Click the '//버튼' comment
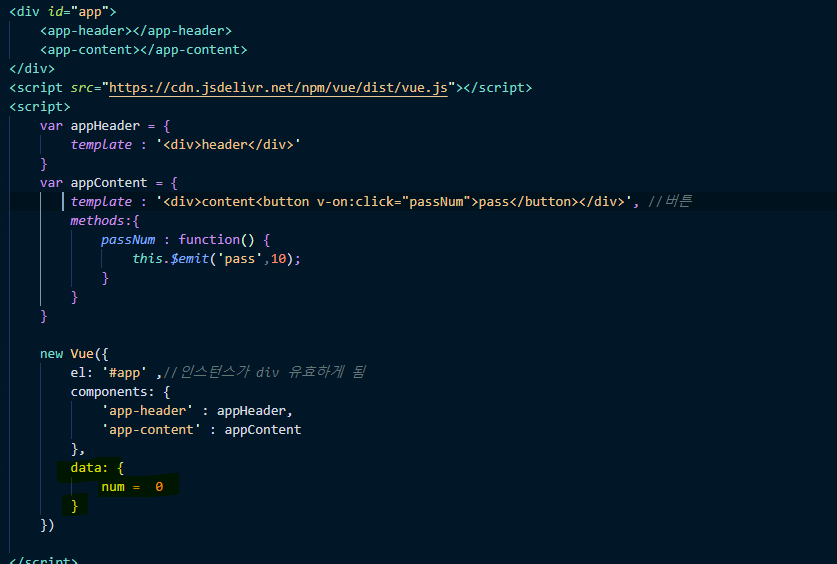The image size is (837, 564). [670, 201]
